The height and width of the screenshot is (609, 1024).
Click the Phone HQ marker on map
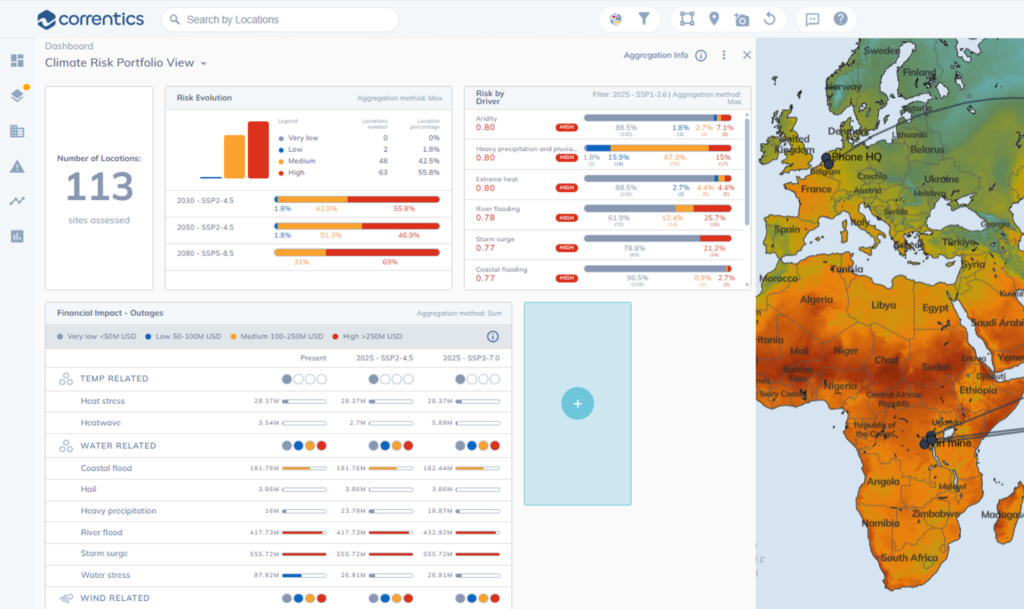tap(827, 159)
